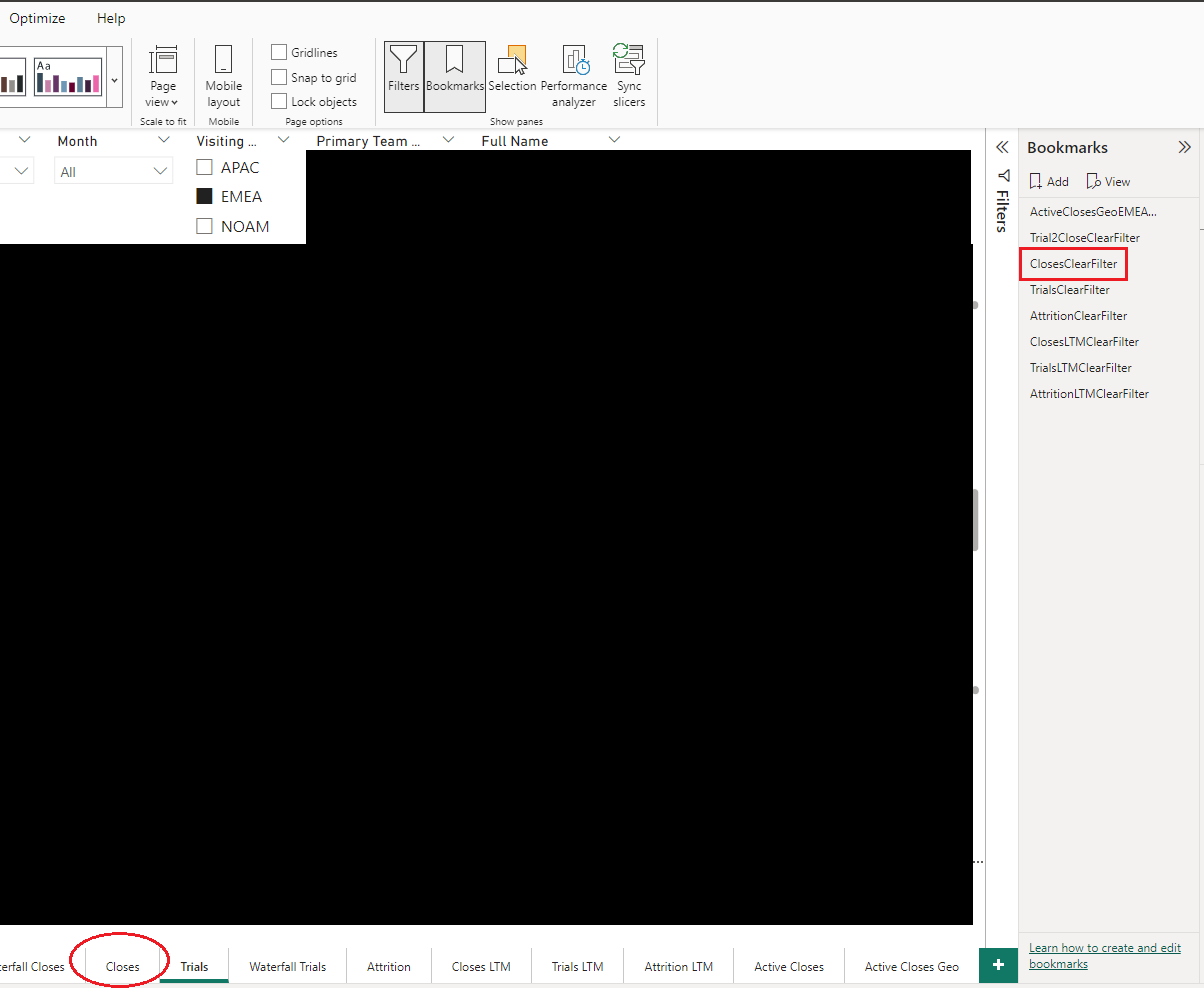Open the Trials LTM page tab
The height and width of the screenshot is (988, 1204).
(577, 966)
